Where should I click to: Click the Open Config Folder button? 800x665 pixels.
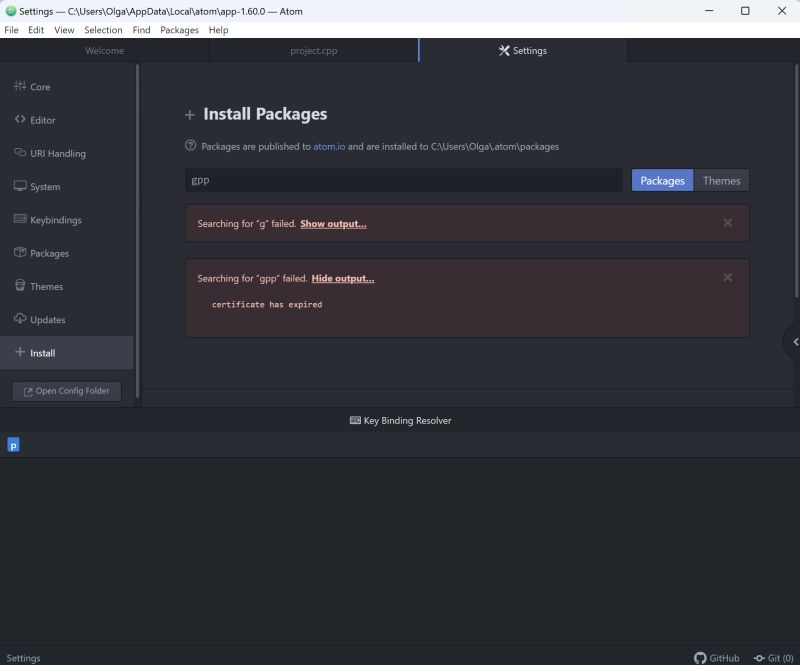[65, 391]
